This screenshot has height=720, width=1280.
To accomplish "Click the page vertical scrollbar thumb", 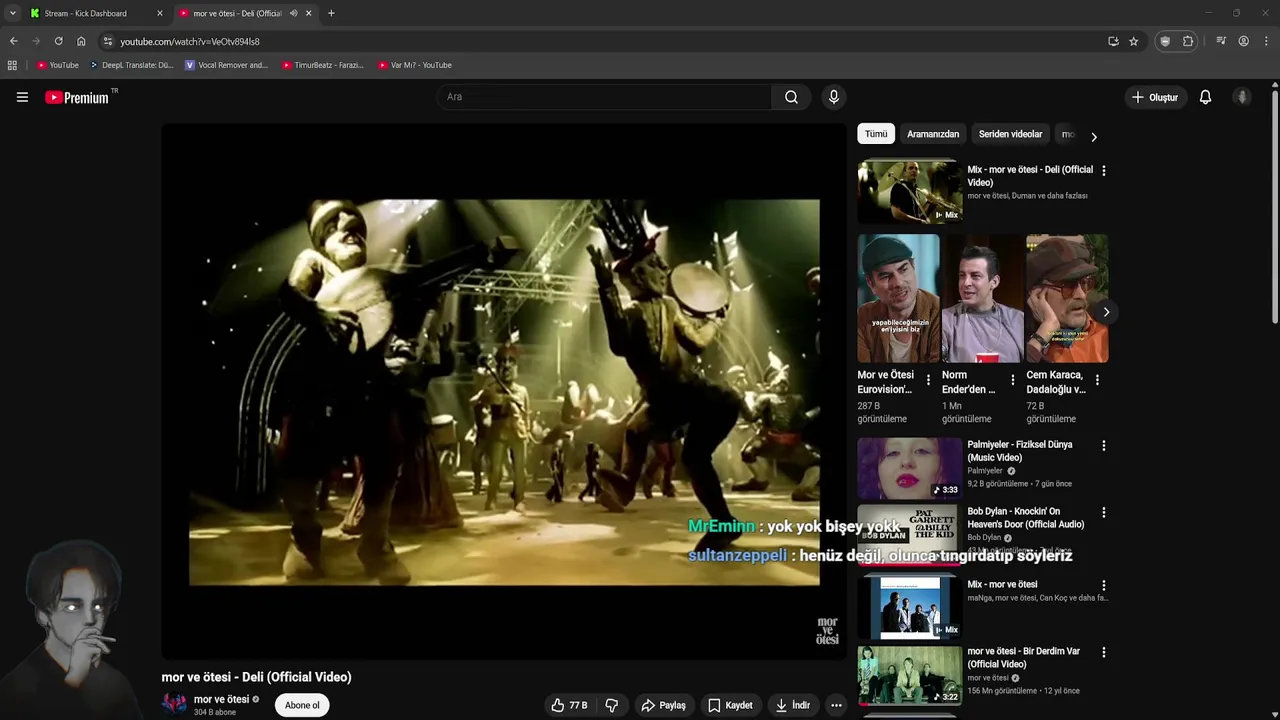I will pos(1275,205).
